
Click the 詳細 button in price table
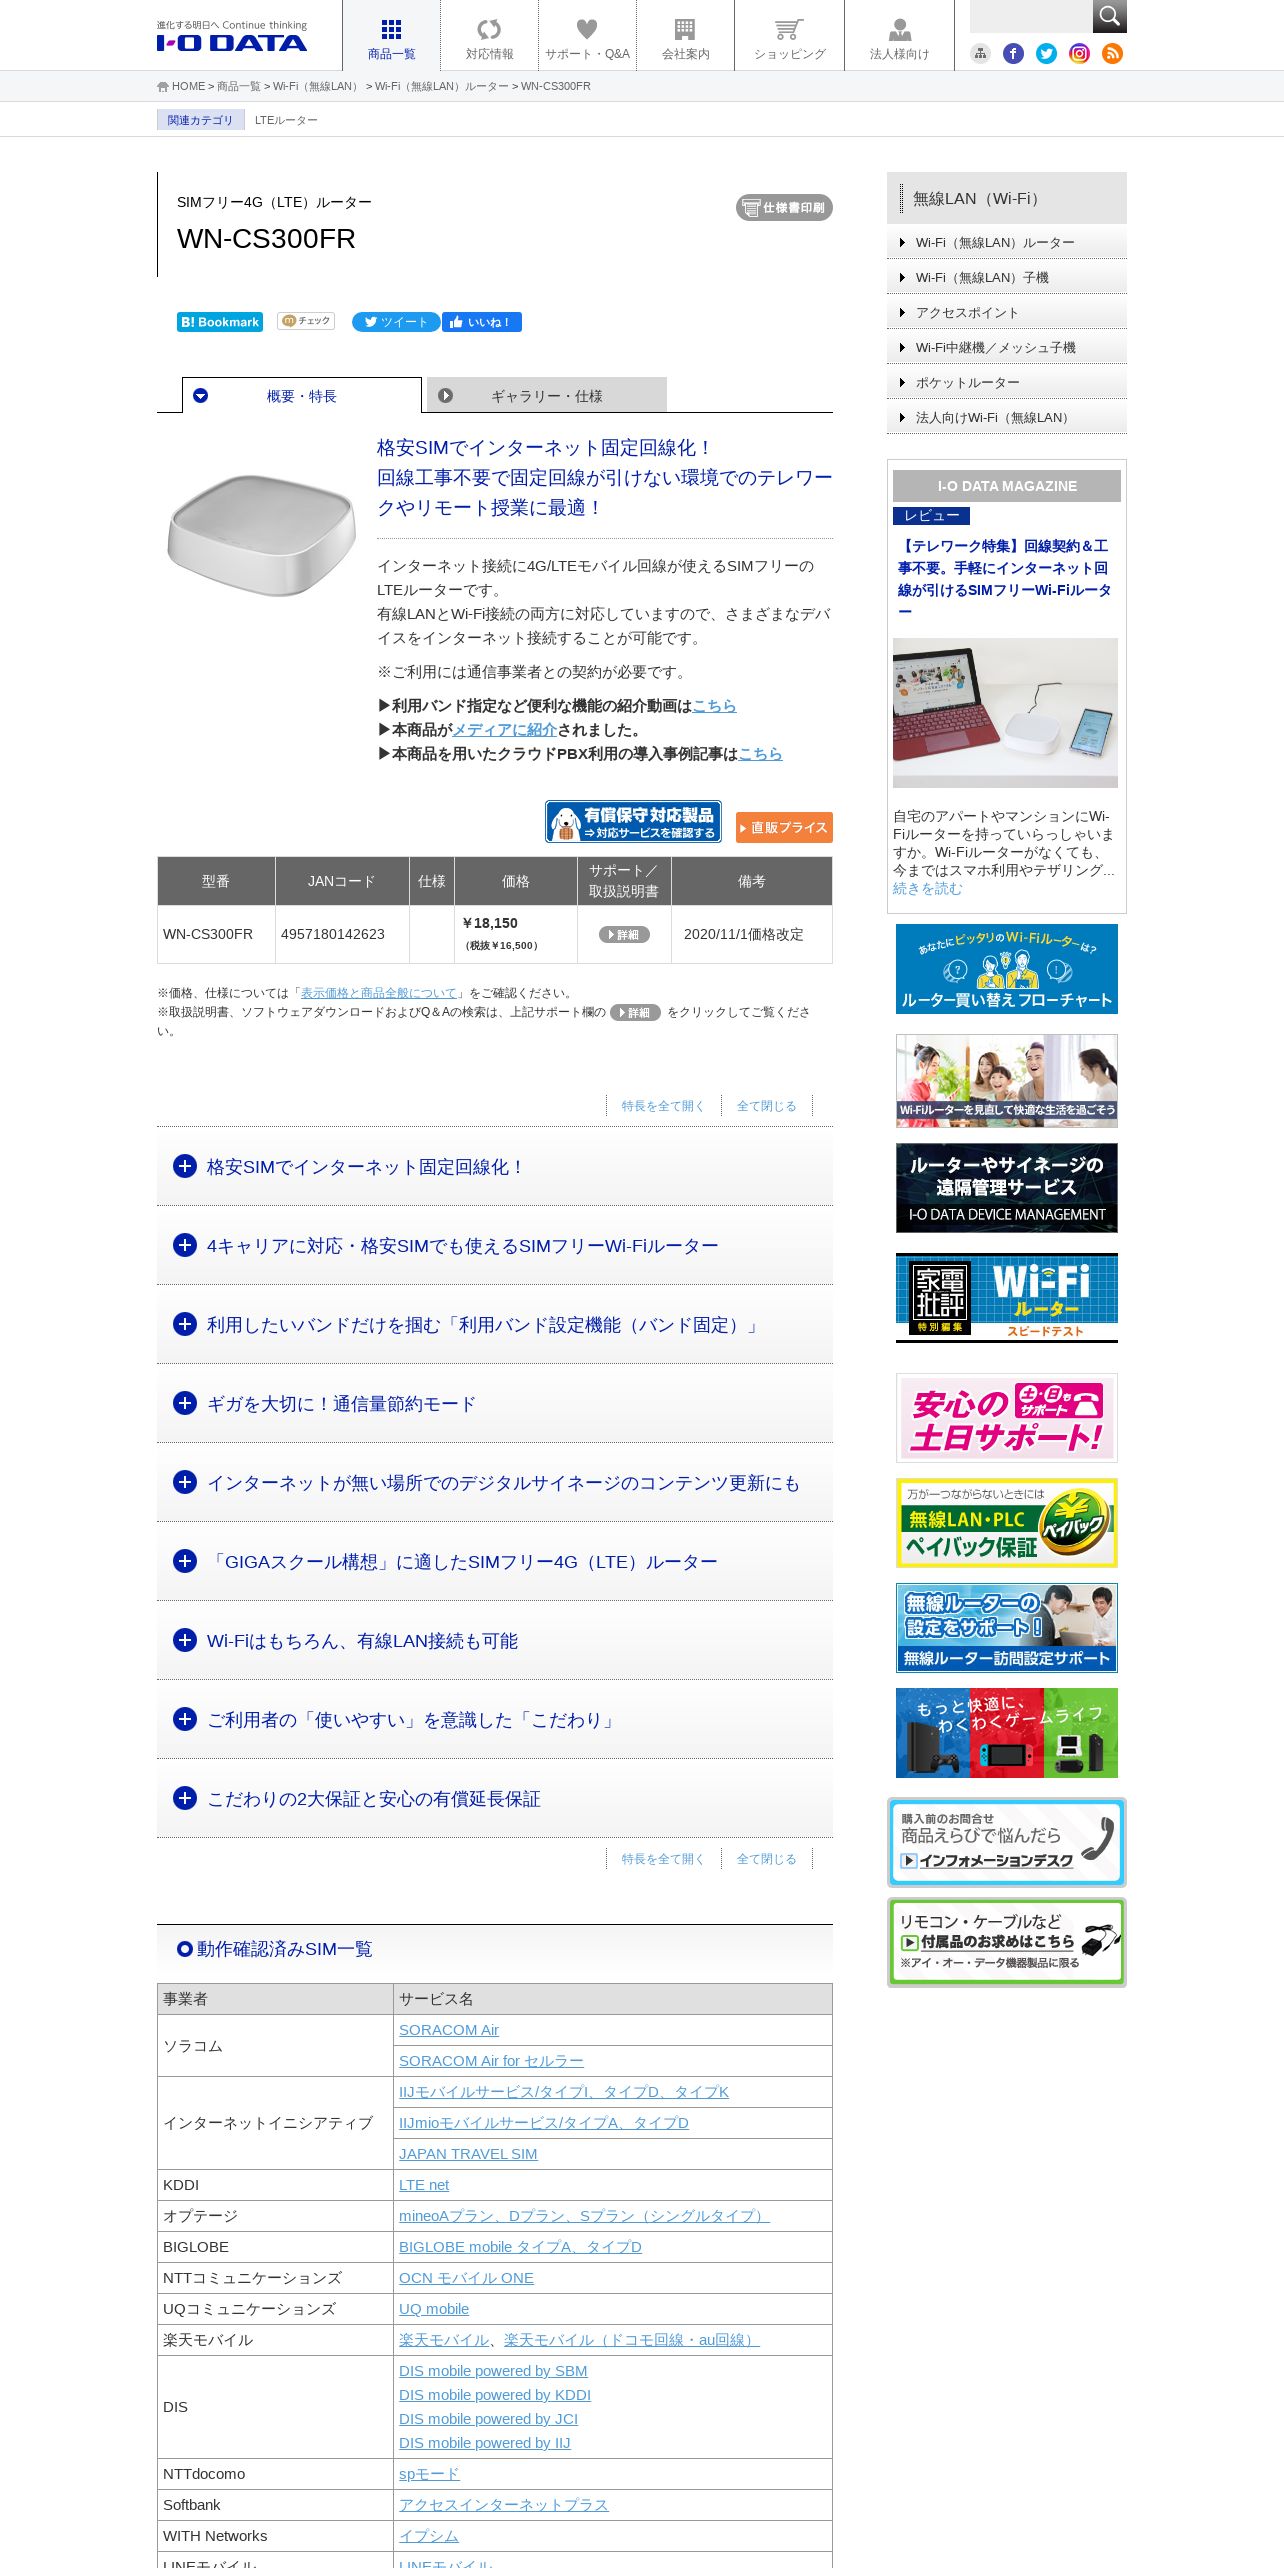624,934
